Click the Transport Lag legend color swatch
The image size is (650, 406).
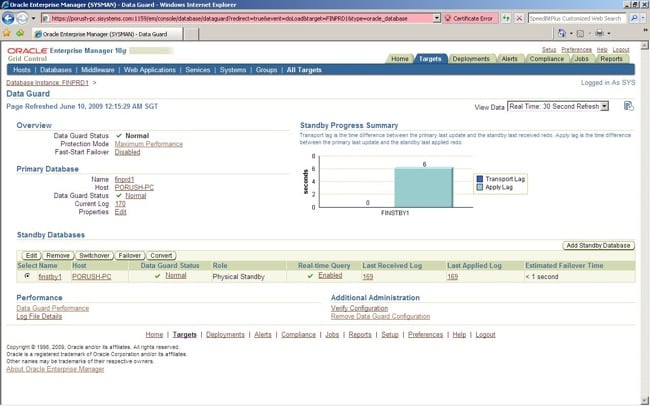tap(480, 179)
